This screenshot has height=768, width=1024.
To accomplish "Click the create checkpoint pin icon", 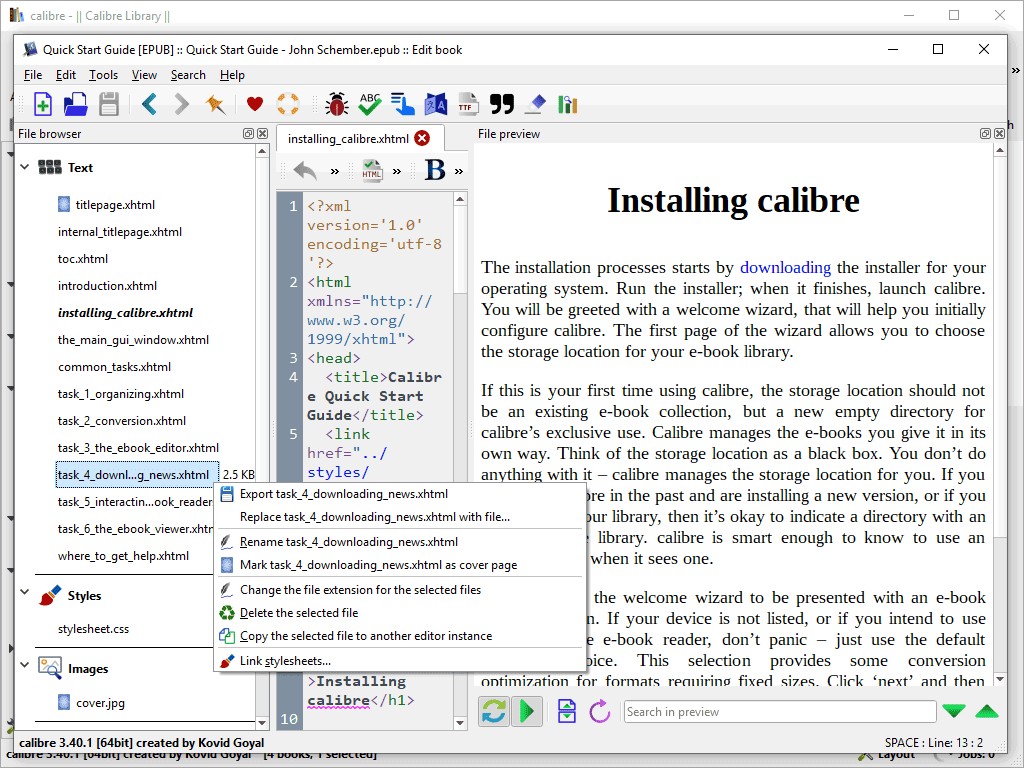I will coord(215,104).
